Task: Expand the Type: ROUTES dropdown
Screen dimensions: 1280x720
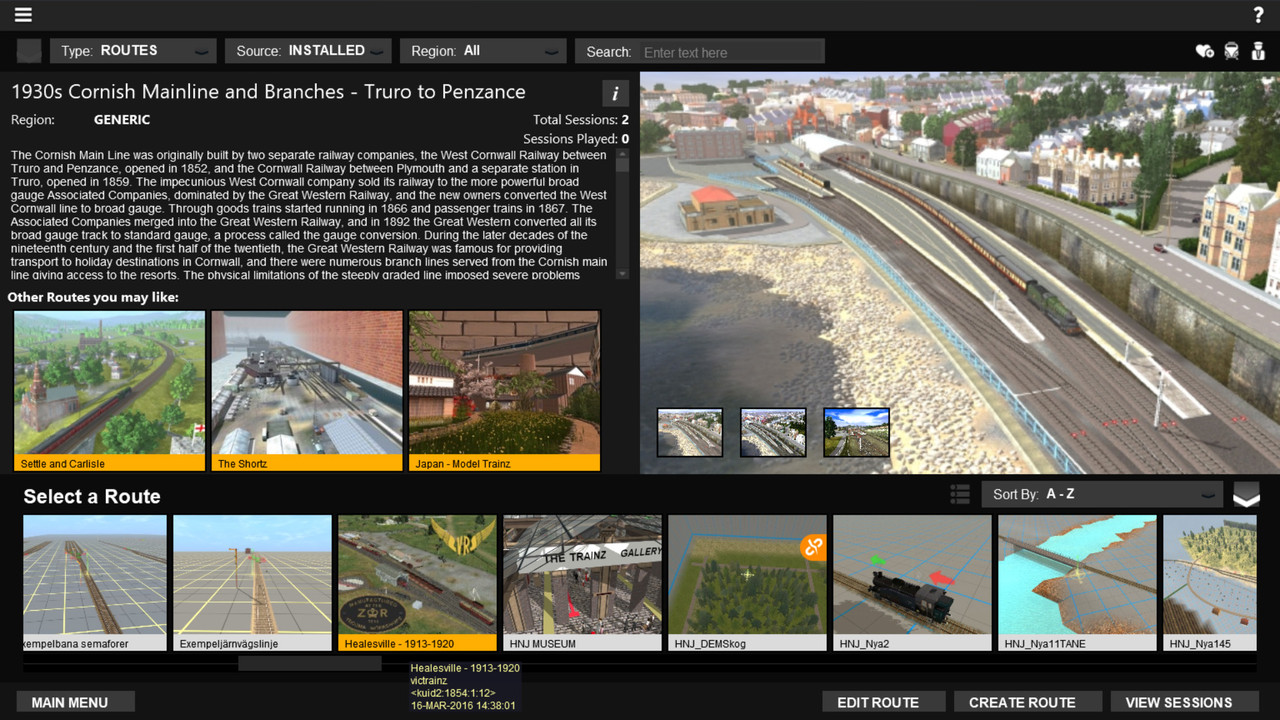Action: click(133, 51)
